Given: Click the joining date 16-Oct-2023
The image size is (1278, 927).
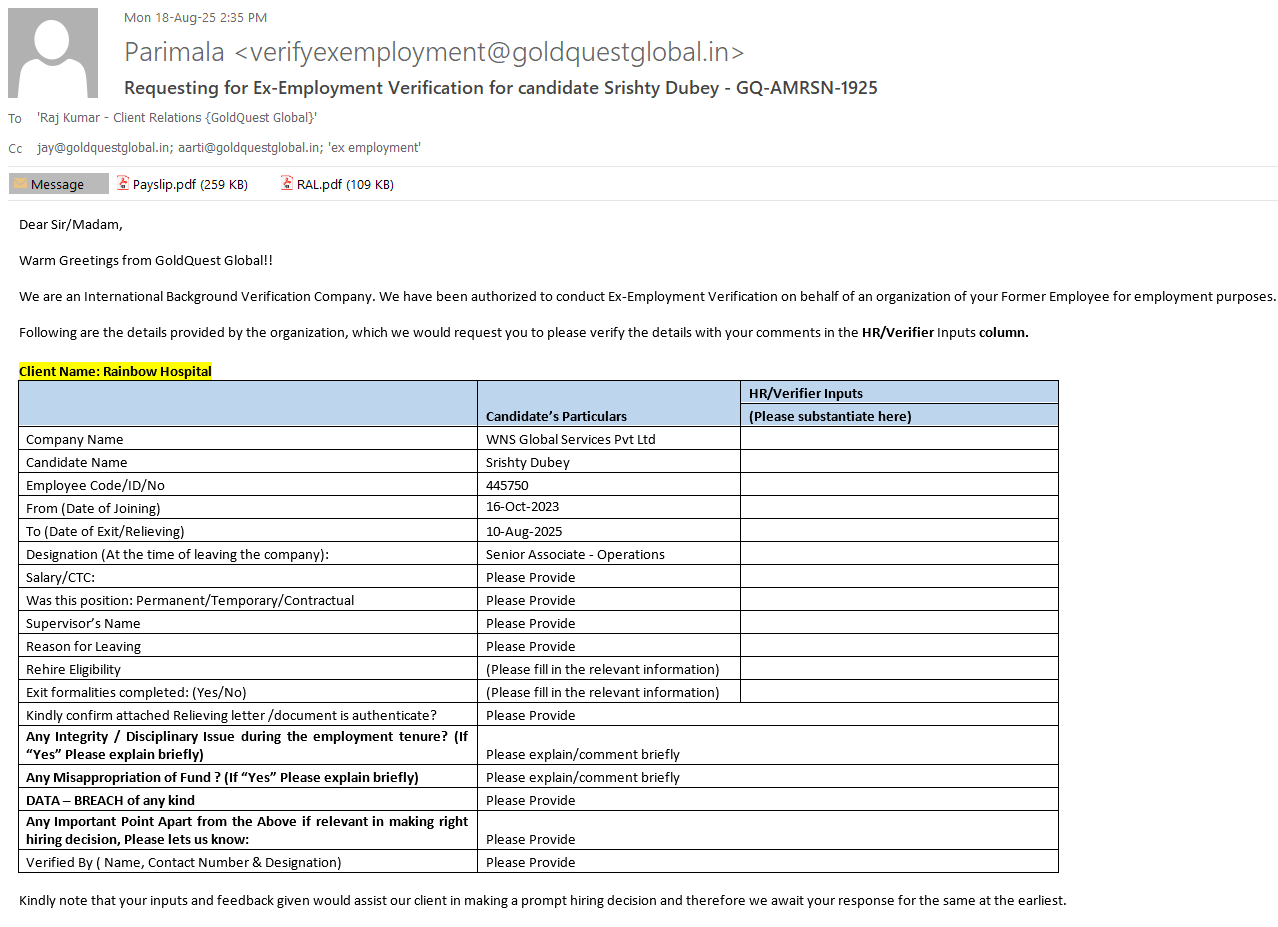Looking at the screenshot, I should click(x=523, y=507).
